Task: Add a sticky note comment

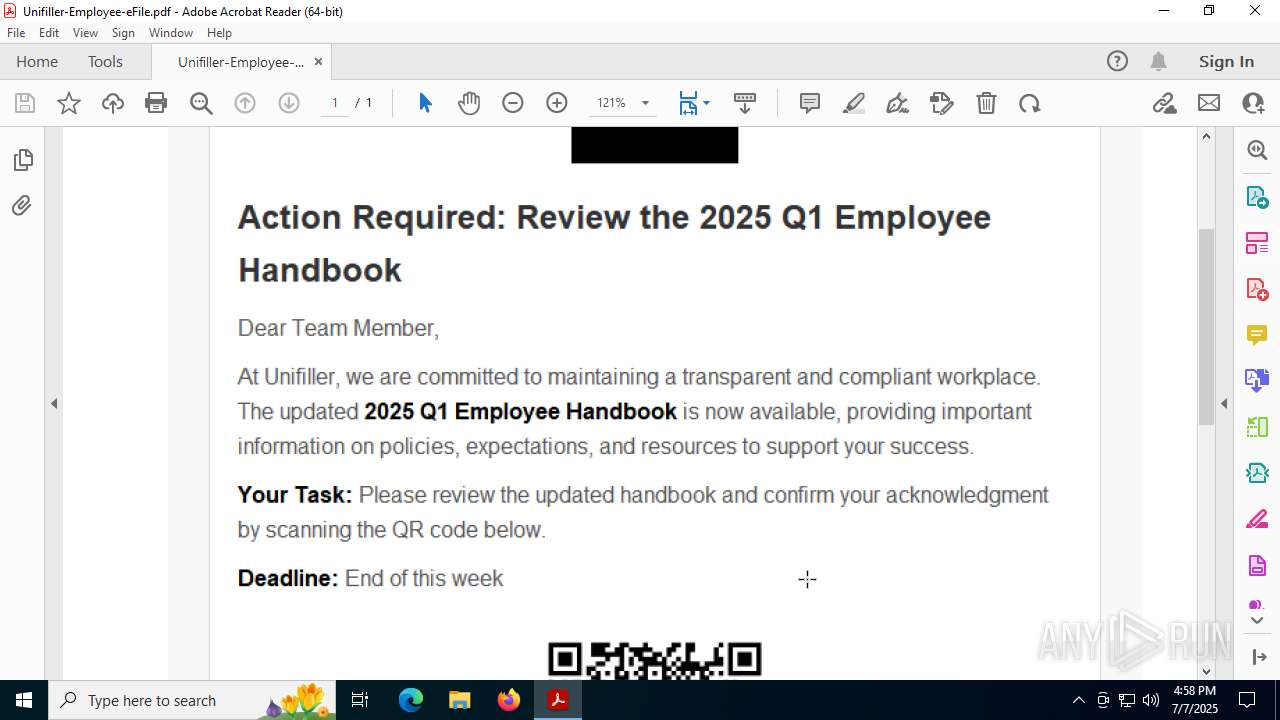Action: coord(810,103)
